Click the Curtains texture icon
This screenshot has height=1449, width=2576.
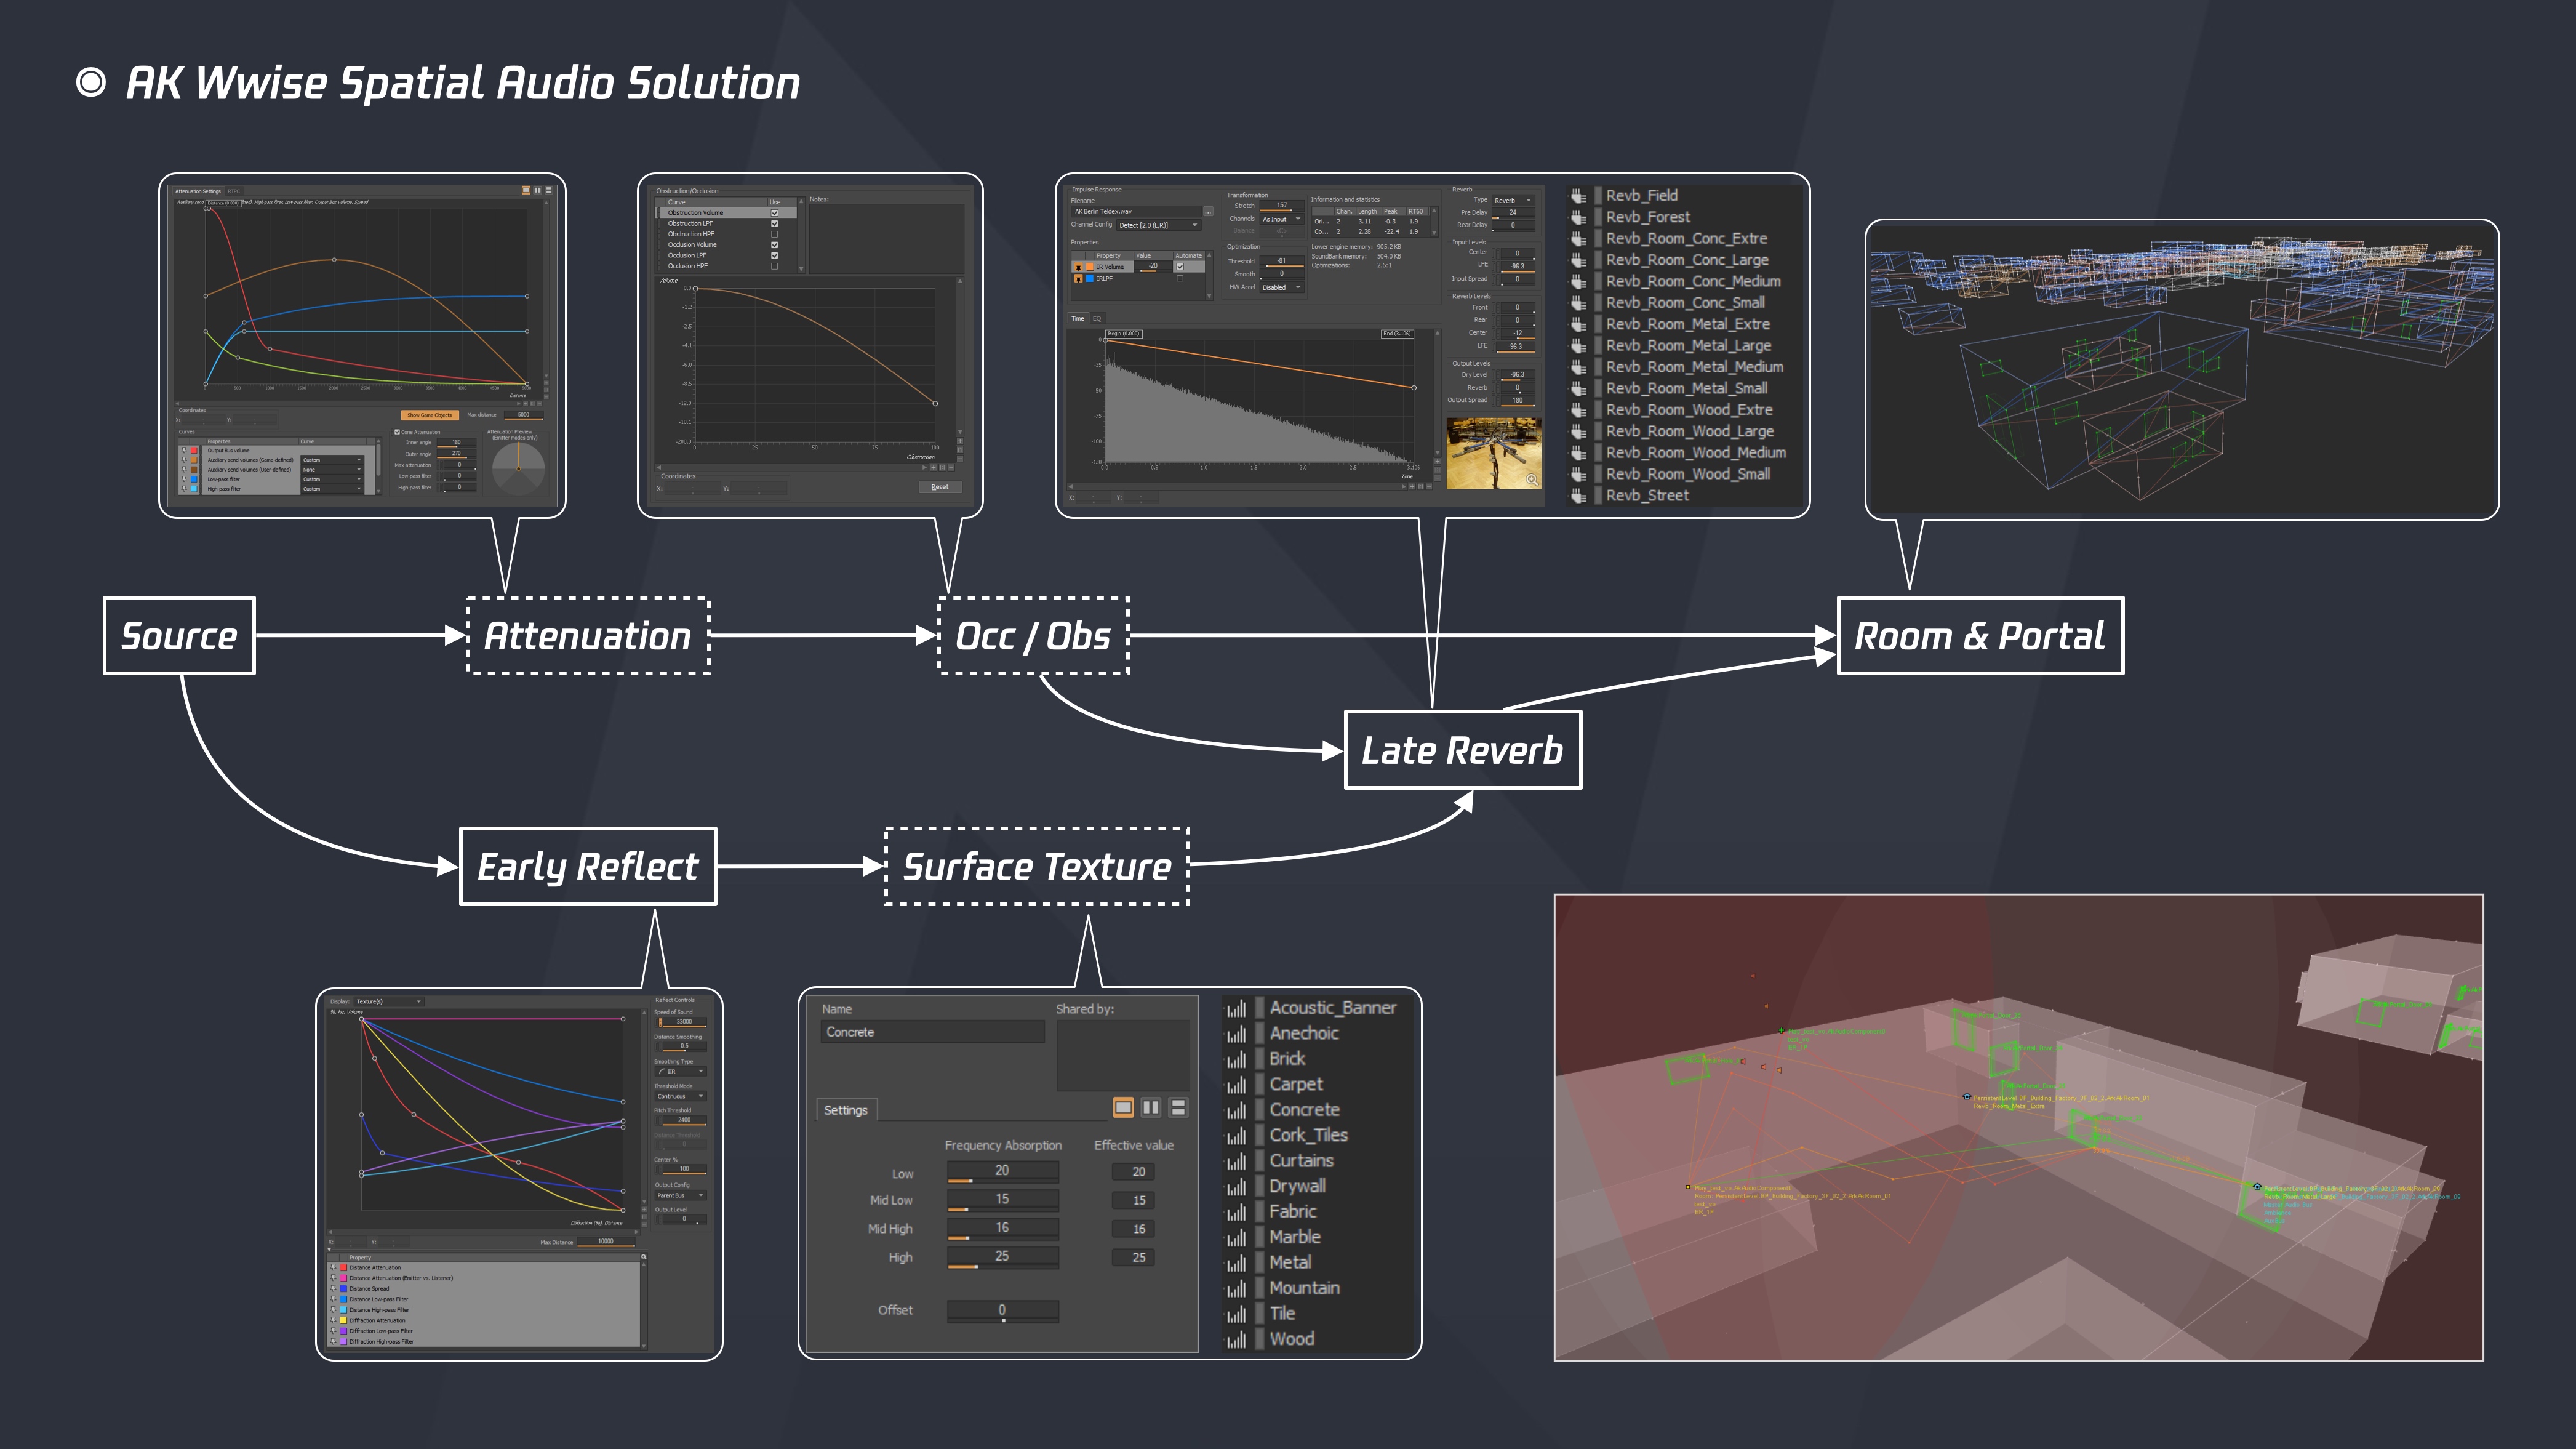coord(1237,1161)
